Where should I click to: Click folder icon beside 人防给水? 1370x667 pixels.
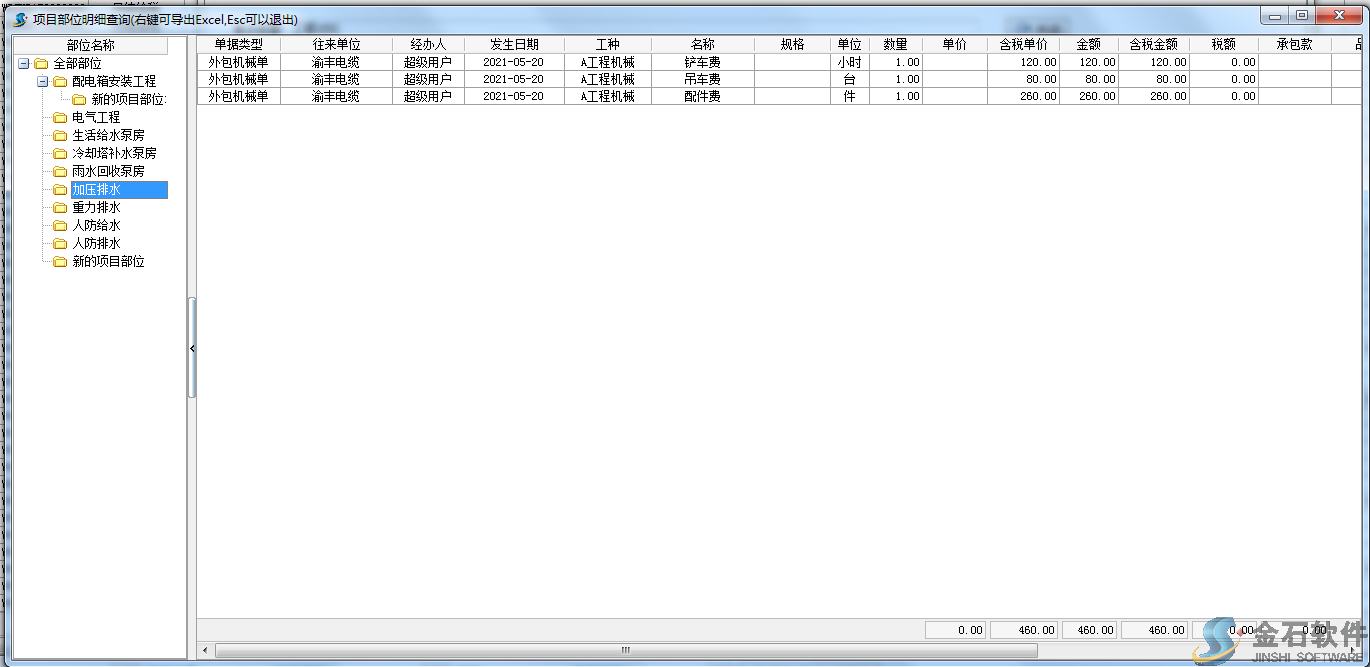(x=60, y=225)
